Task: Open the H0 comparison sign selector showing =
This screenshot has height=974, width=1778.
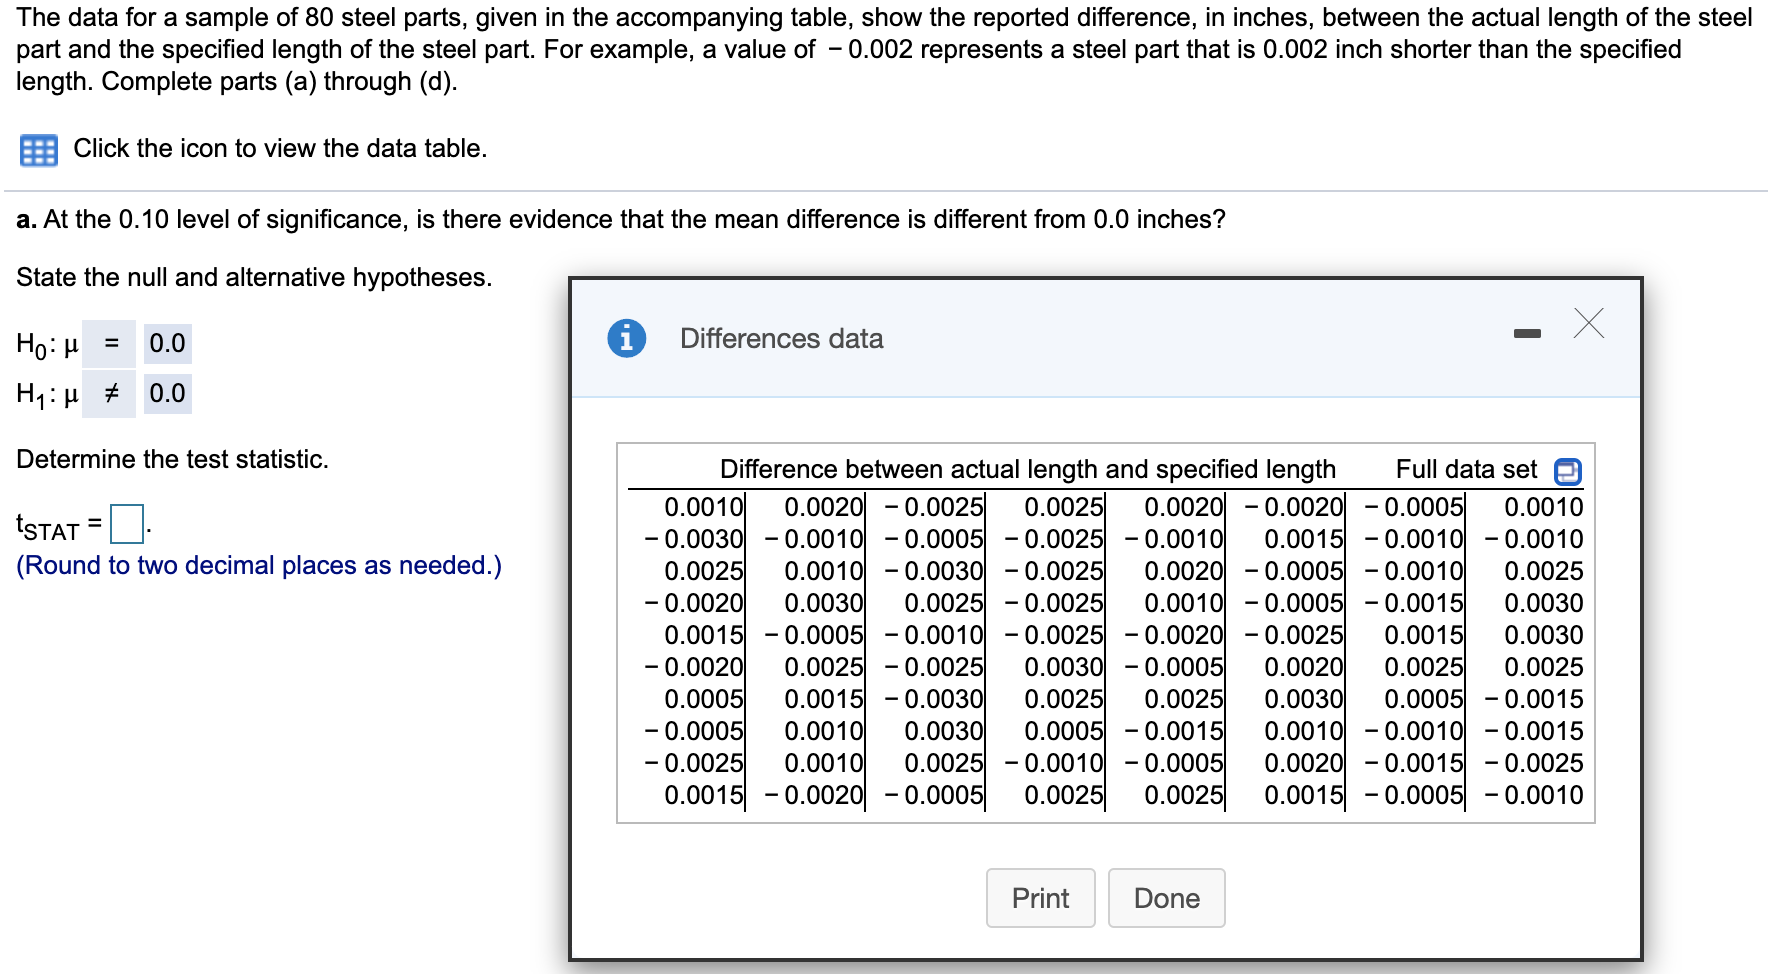Action: [110, 343]
